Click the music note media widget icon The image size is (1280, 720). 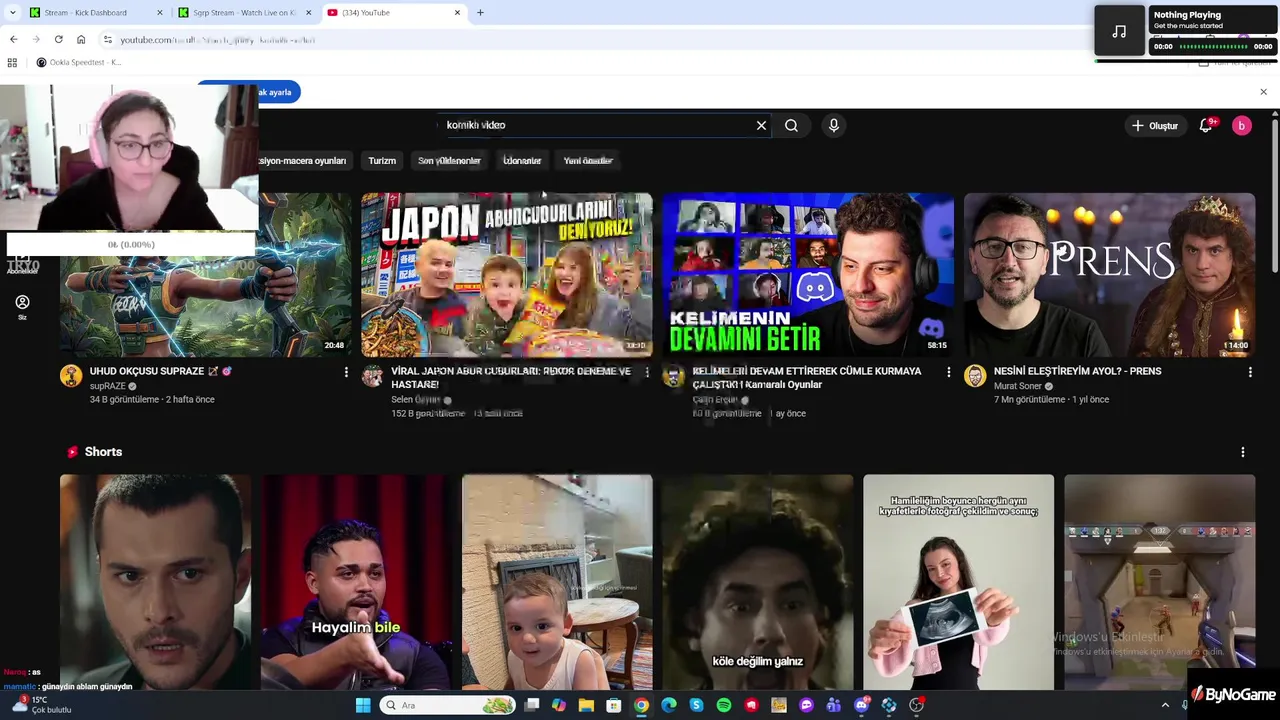(x=1120, y=31)
